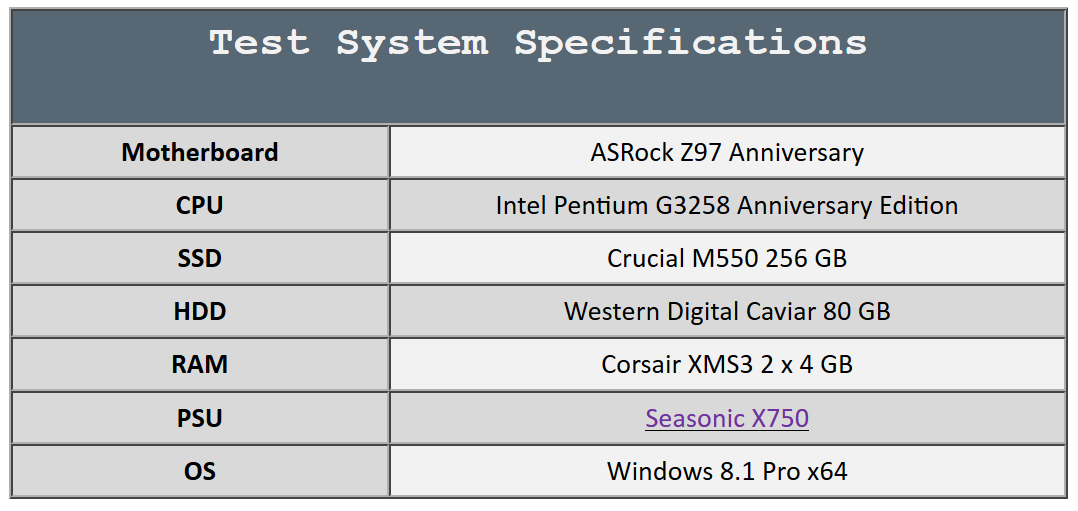Click the Crucial M550 256 GB cell
1078x511 pixels.
[x=727, y=258]
